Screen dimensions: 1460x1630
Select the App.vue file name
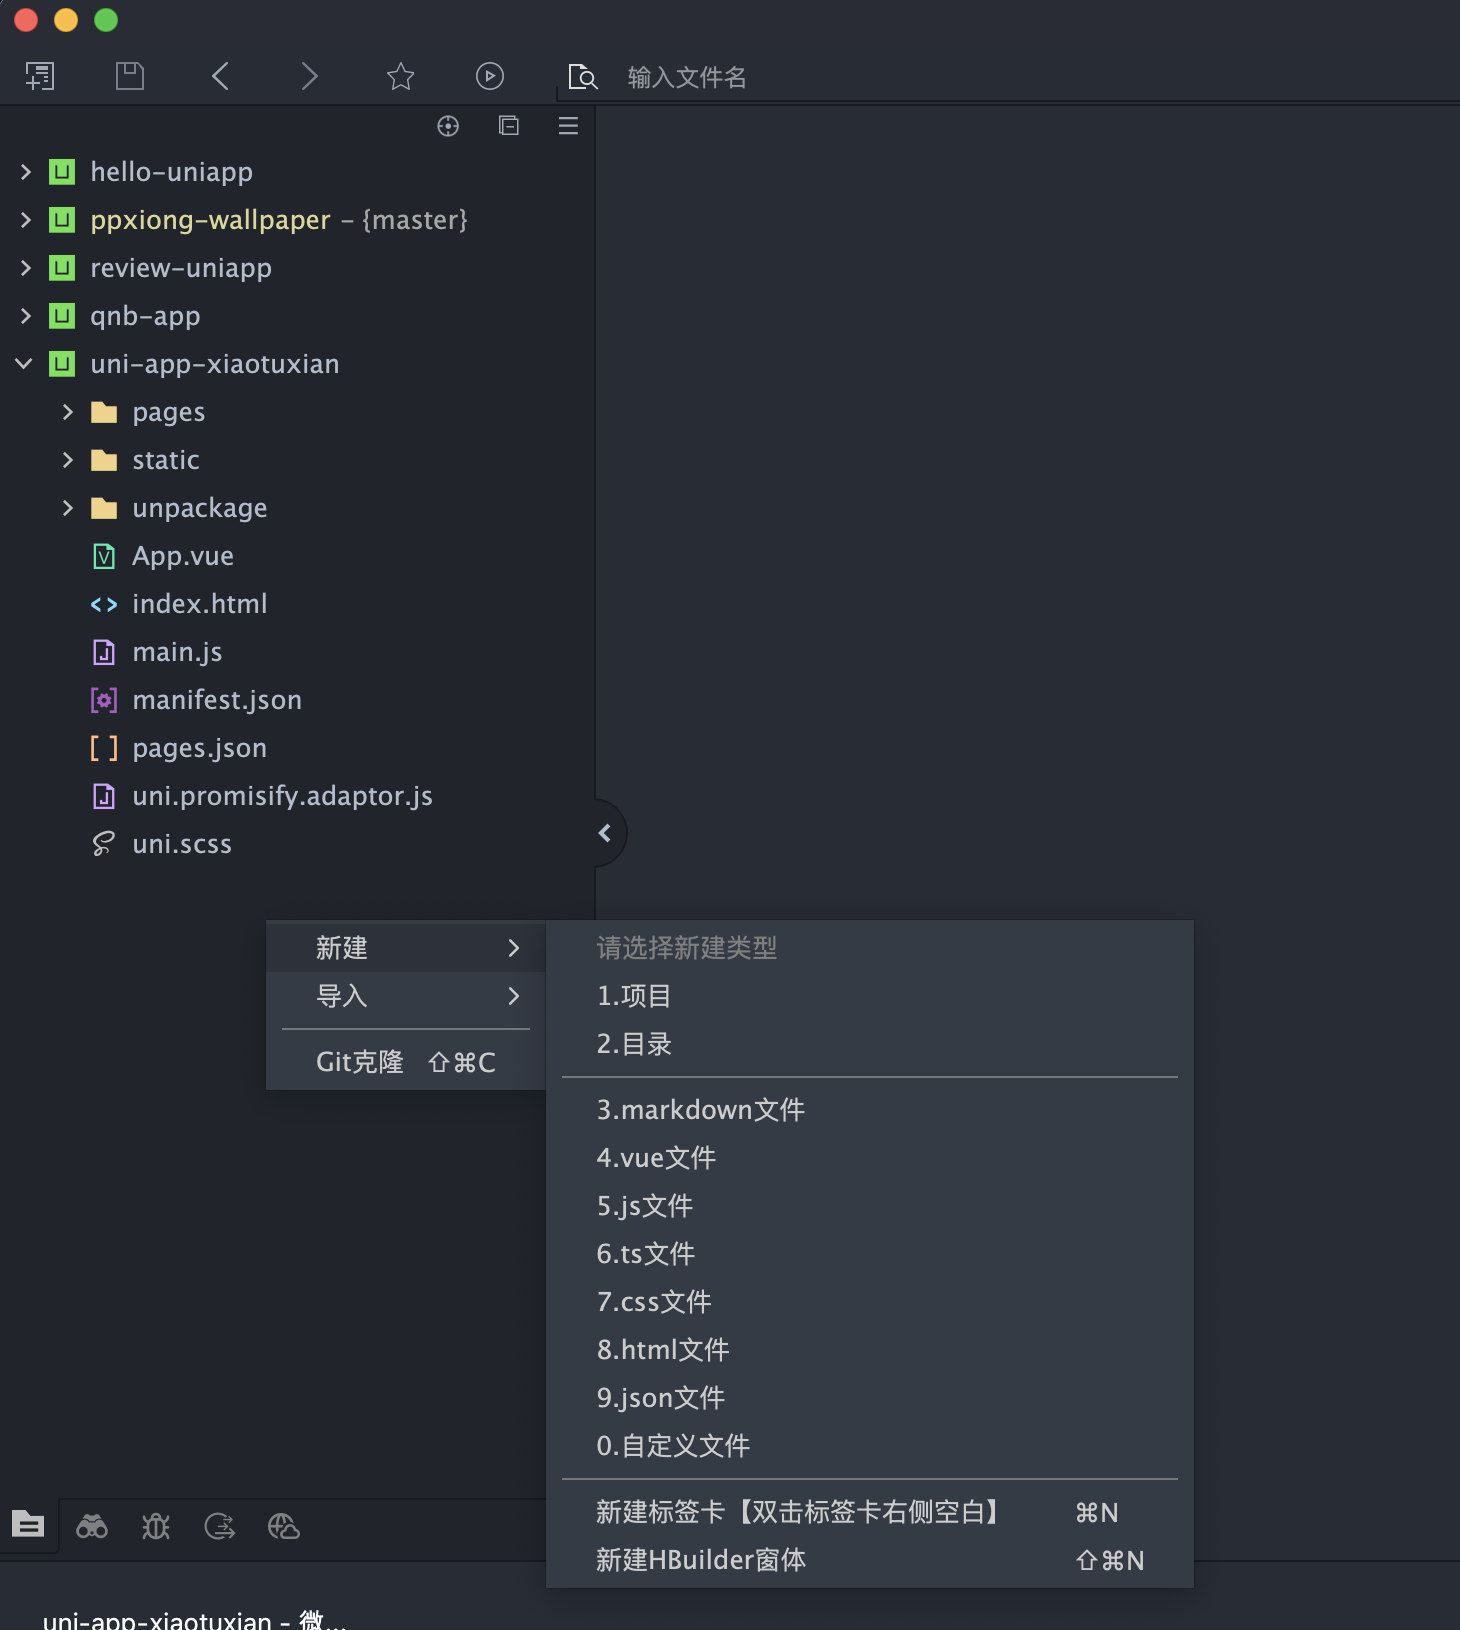point(183,556)
